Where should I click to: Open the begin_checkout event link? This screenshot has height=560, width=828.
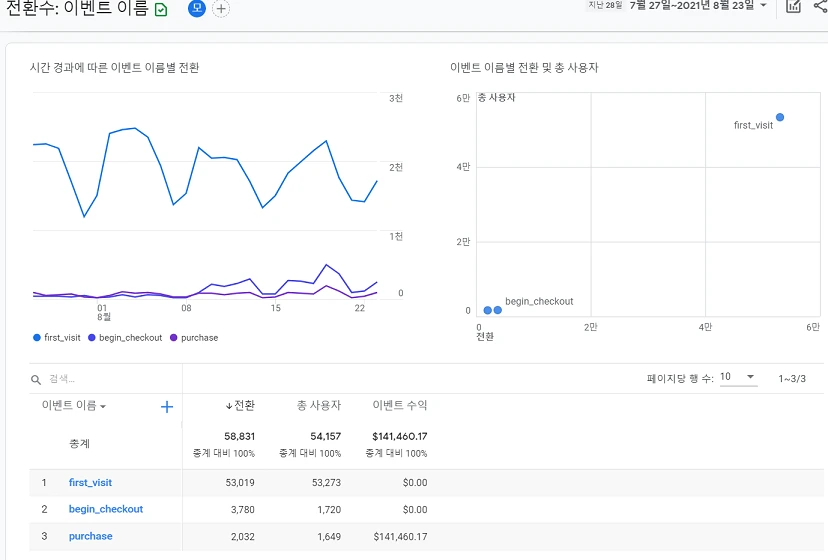[106, 509]
